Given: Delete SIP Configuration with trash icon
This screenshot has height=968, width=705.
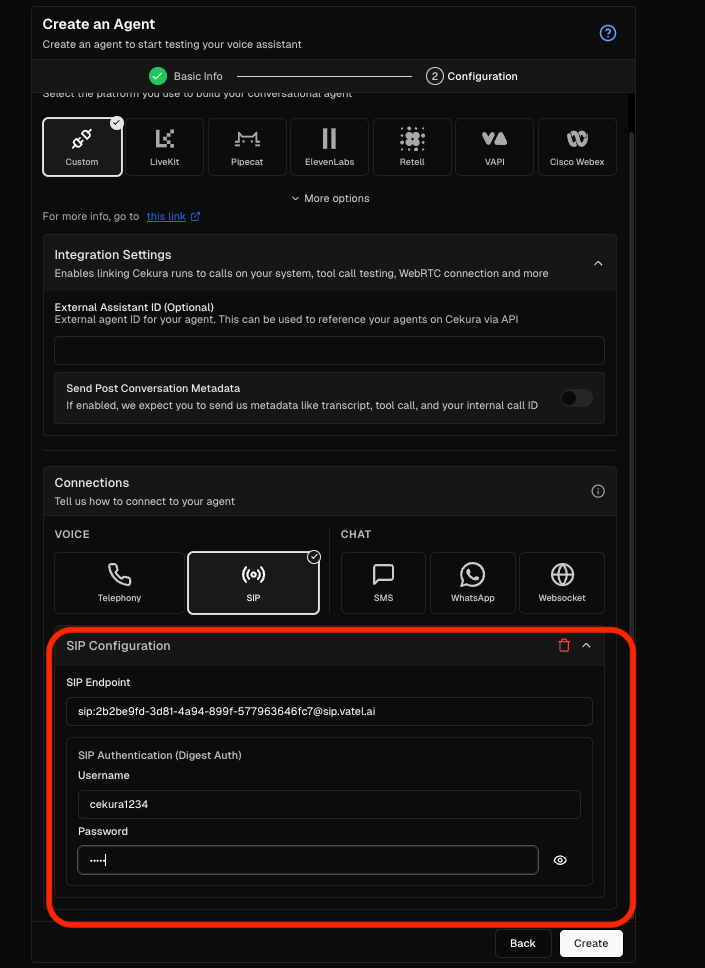Looking at the screenshot, I should 564,646.
